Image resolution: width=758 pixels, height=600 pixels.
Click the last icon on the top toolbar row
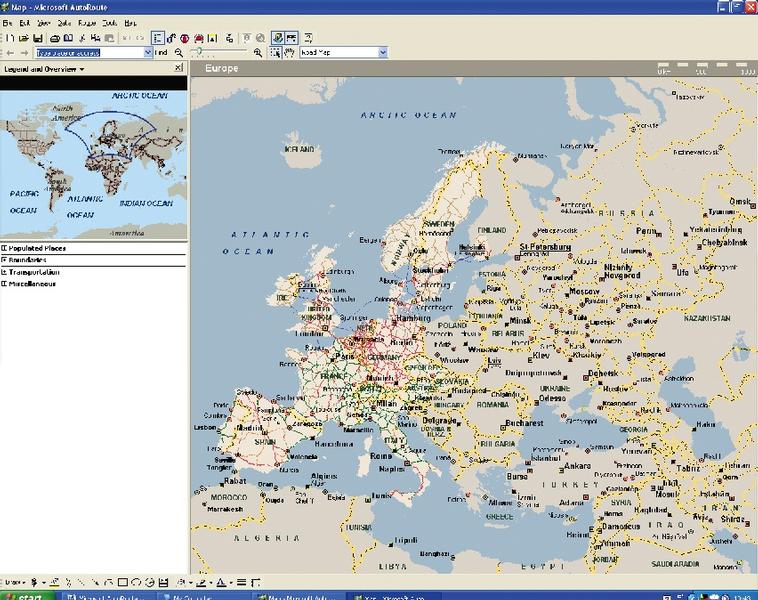coord(308,38)
